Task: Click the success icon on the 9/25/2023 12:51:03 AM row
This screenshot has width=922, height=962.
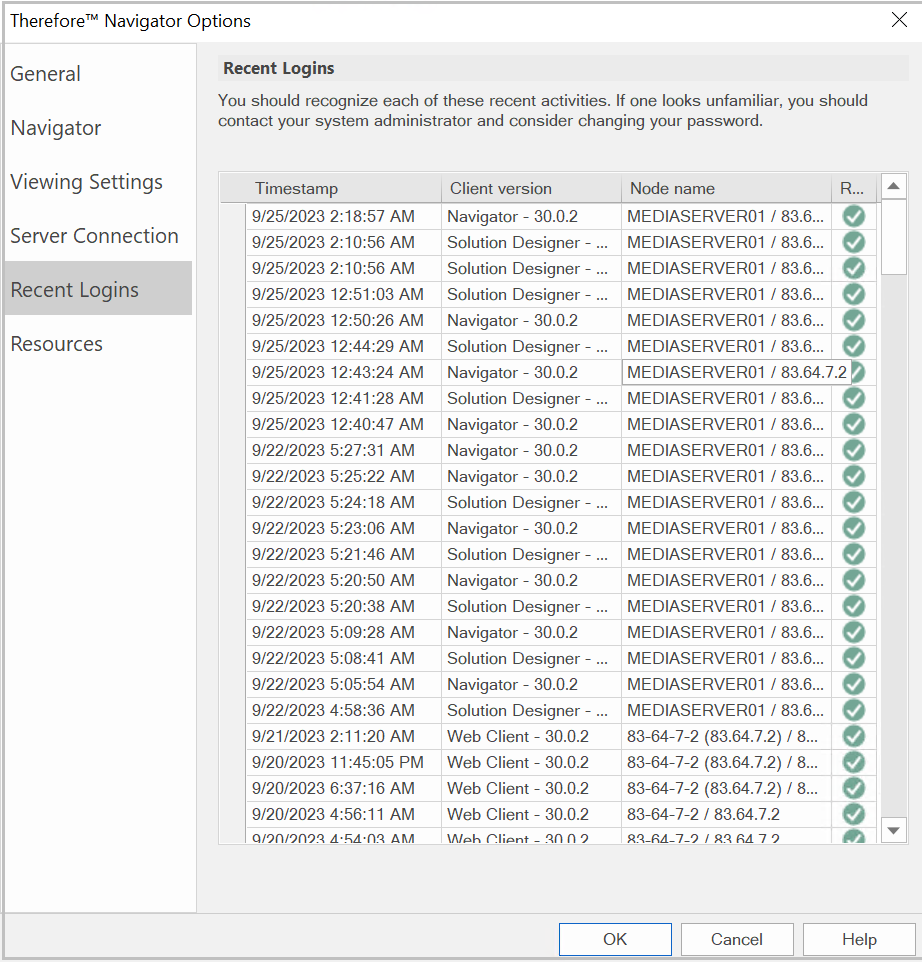Action: (854, 294)
